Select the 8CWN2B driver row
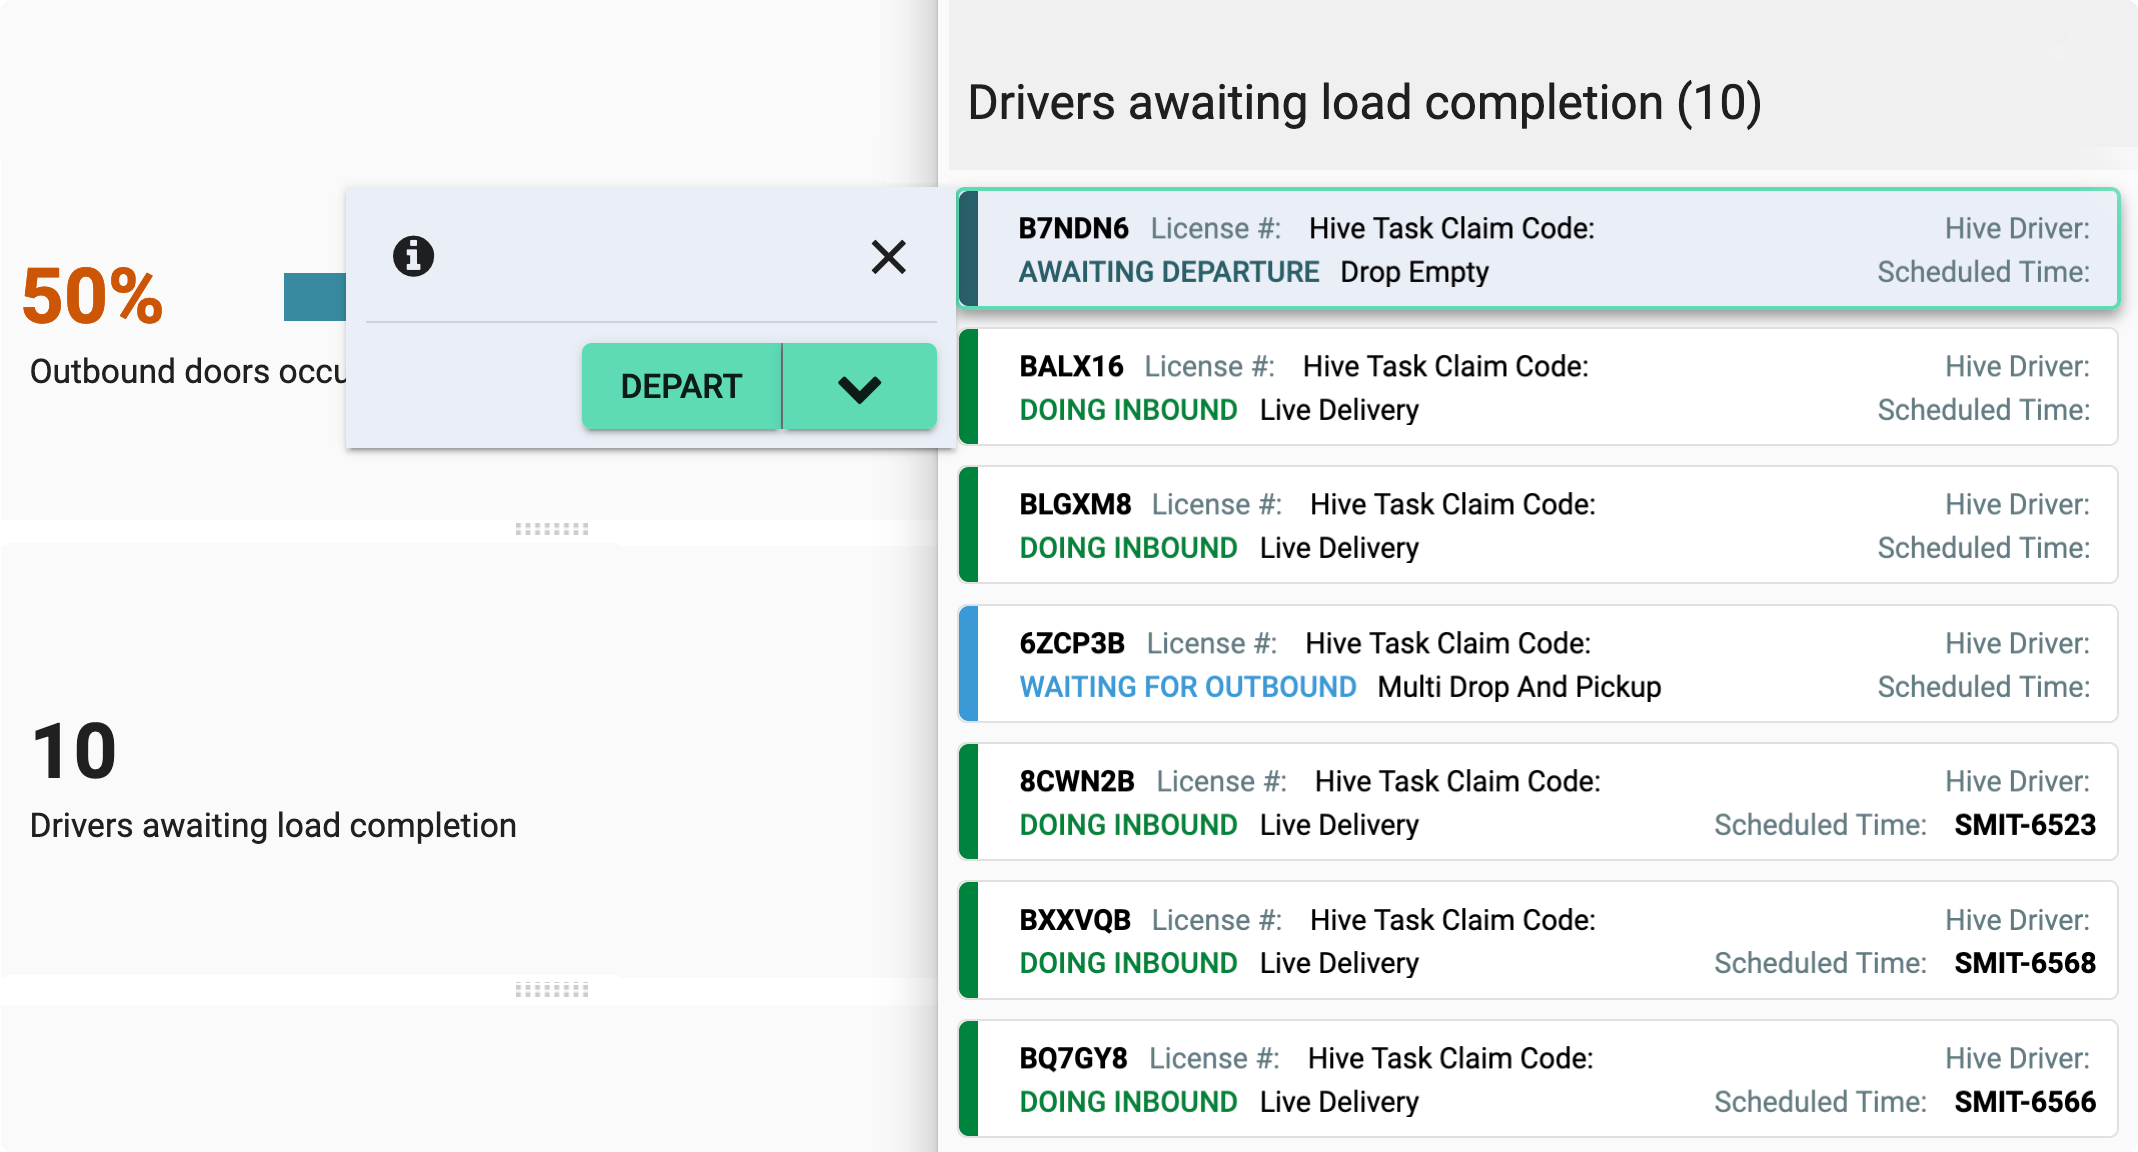The height and width of the screenshot is (1152, 2138). pyautogui.click(x=1538, y=802)
